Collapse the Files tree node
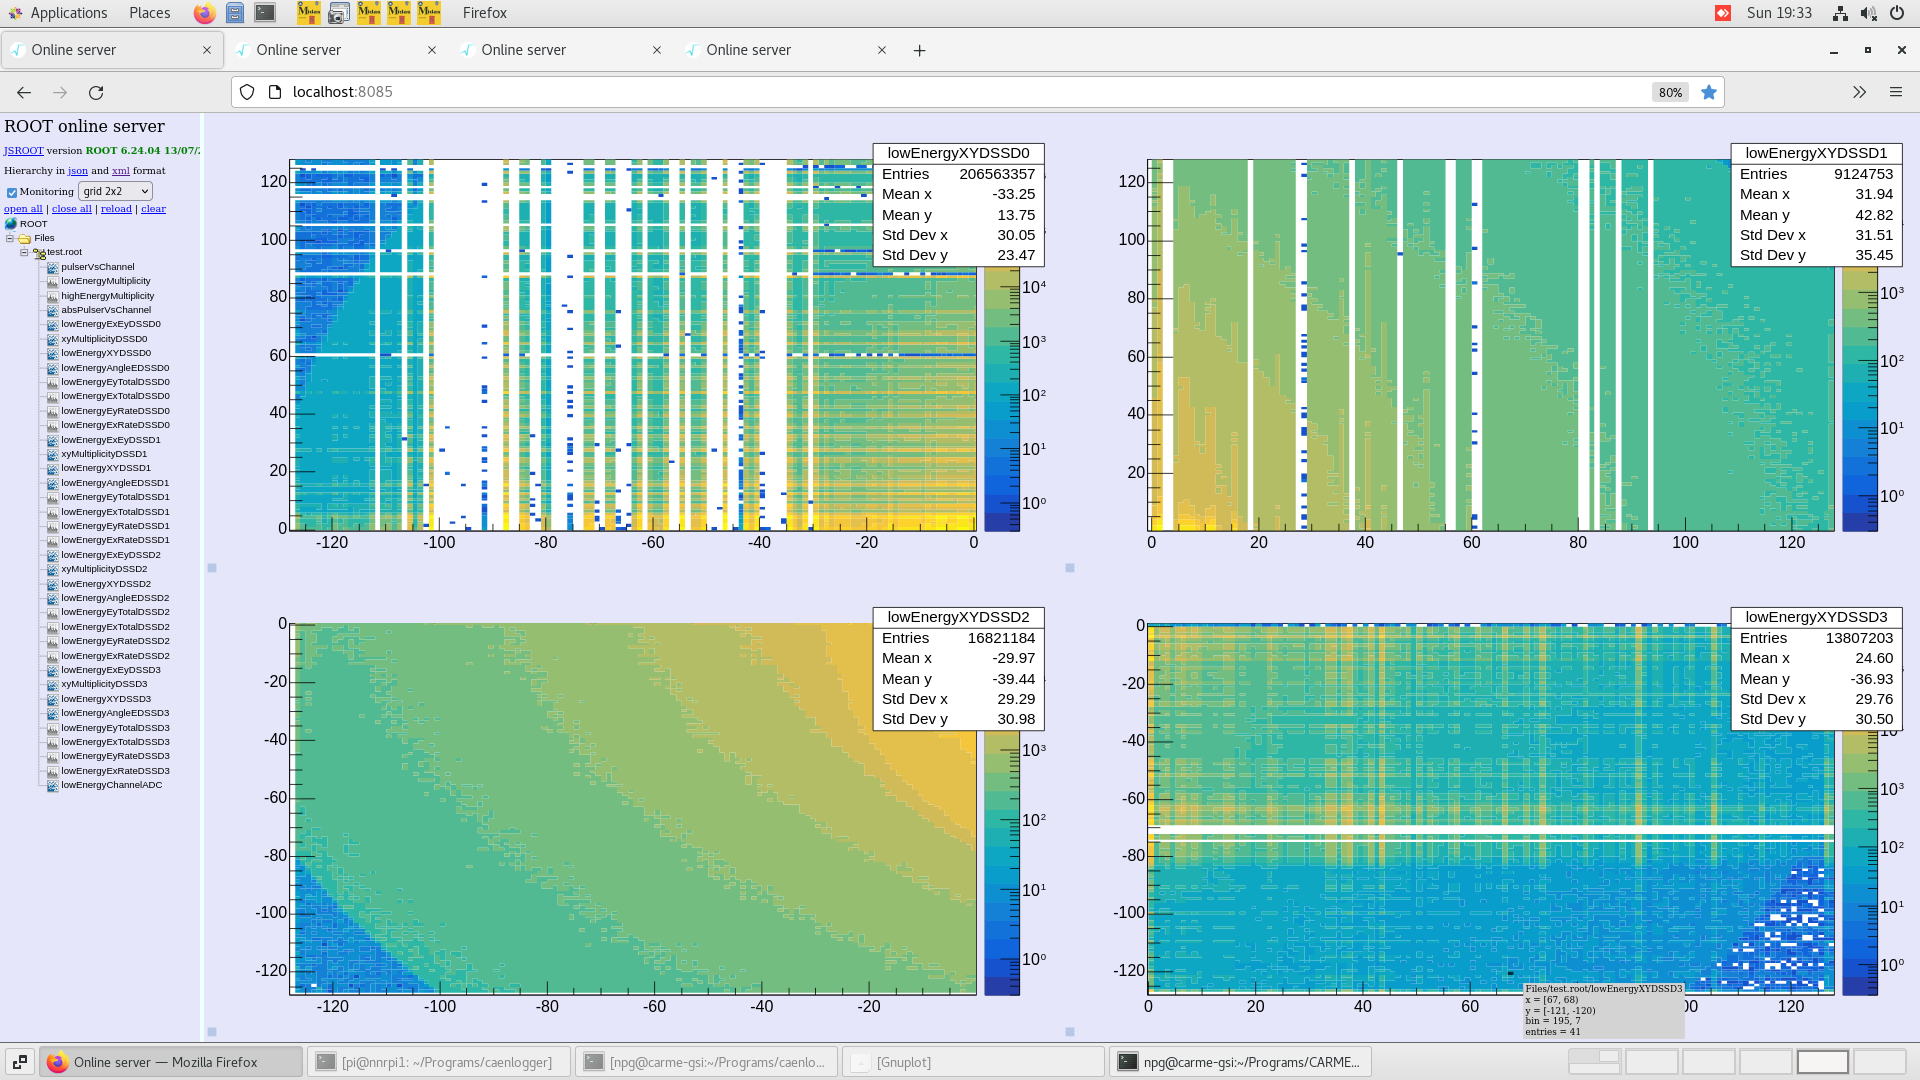1920x1080 pixels. (x=9, y=238)
